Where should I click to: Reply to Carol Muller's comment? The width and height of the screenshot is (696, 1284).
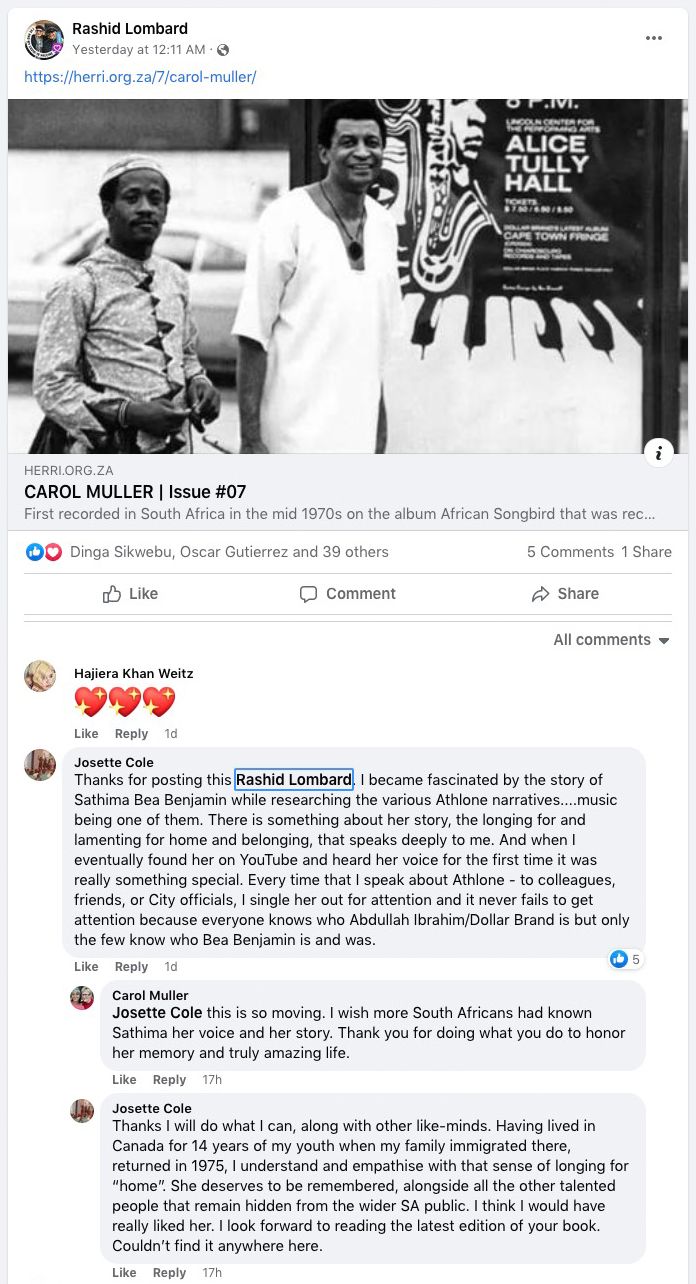pyautogui.click(x=169, y=1080)
